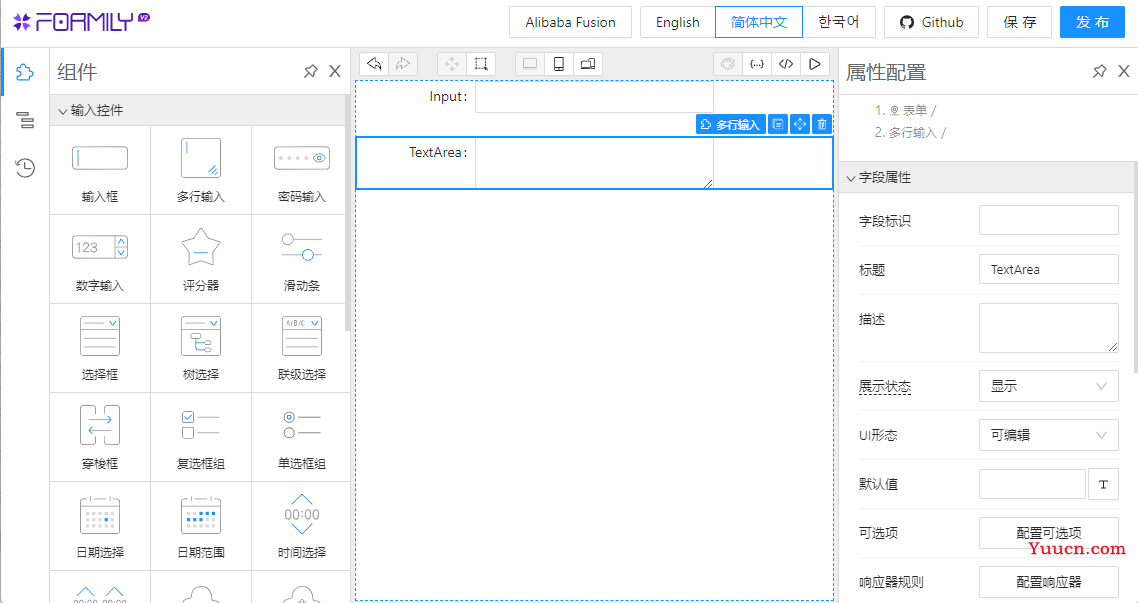Open the design palette view
1138x603 pixels.
(728, 64)
